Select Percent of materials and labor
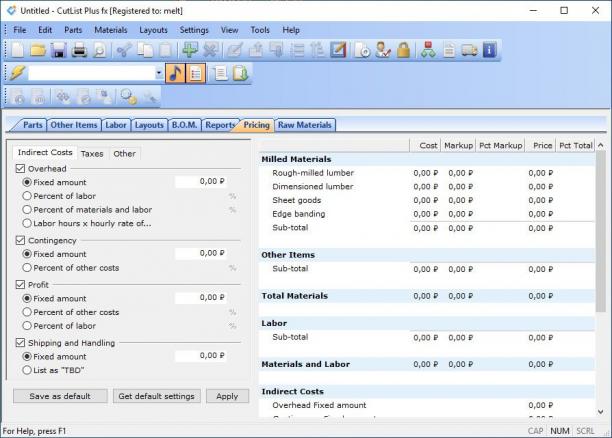The image size is (612, 438). click(87, 210)
